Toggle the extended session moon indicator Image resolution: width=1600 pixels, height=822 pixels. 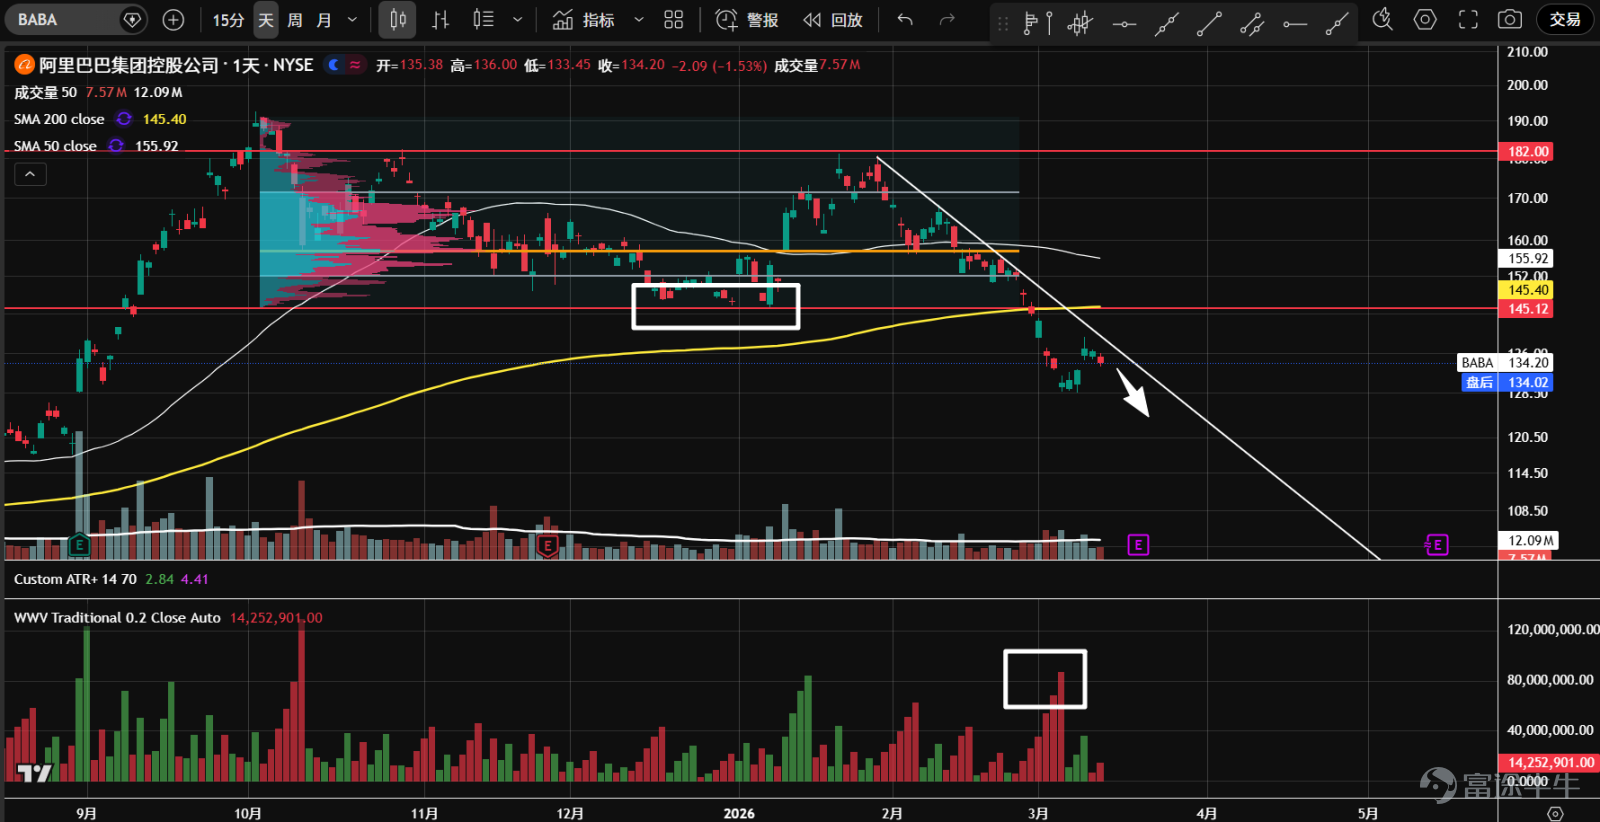[x=334, y=65]
